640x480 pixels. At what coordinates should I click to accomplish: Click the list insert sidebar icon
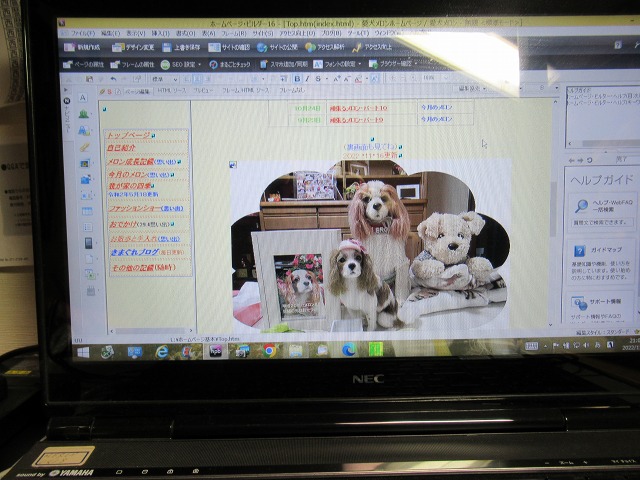[x=87, y=227]
